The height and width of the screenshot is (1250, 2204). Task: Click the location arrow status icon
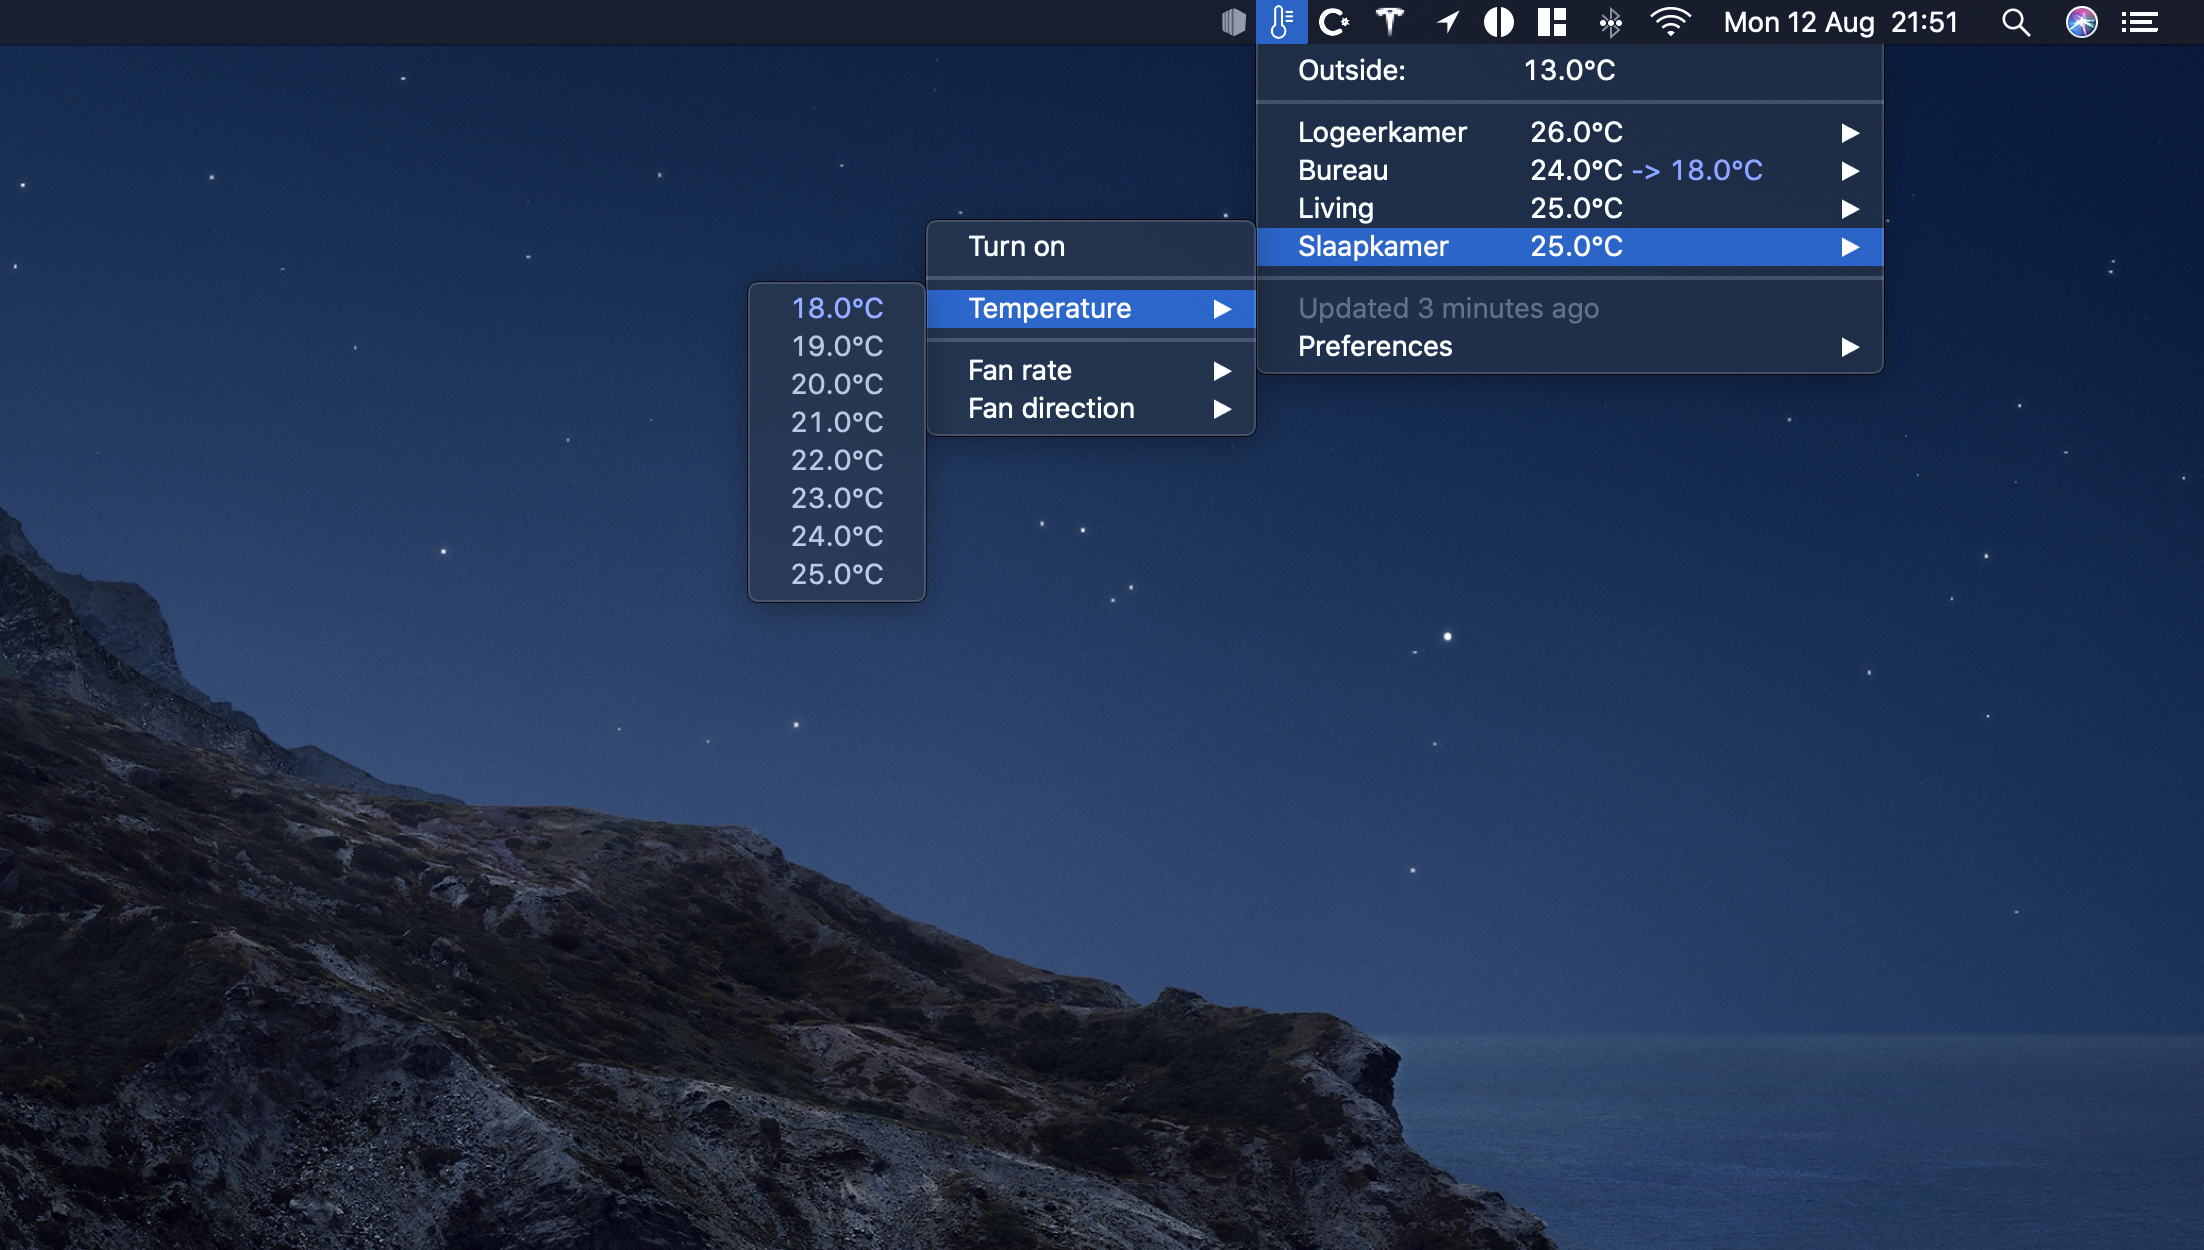pos(1447,22)
